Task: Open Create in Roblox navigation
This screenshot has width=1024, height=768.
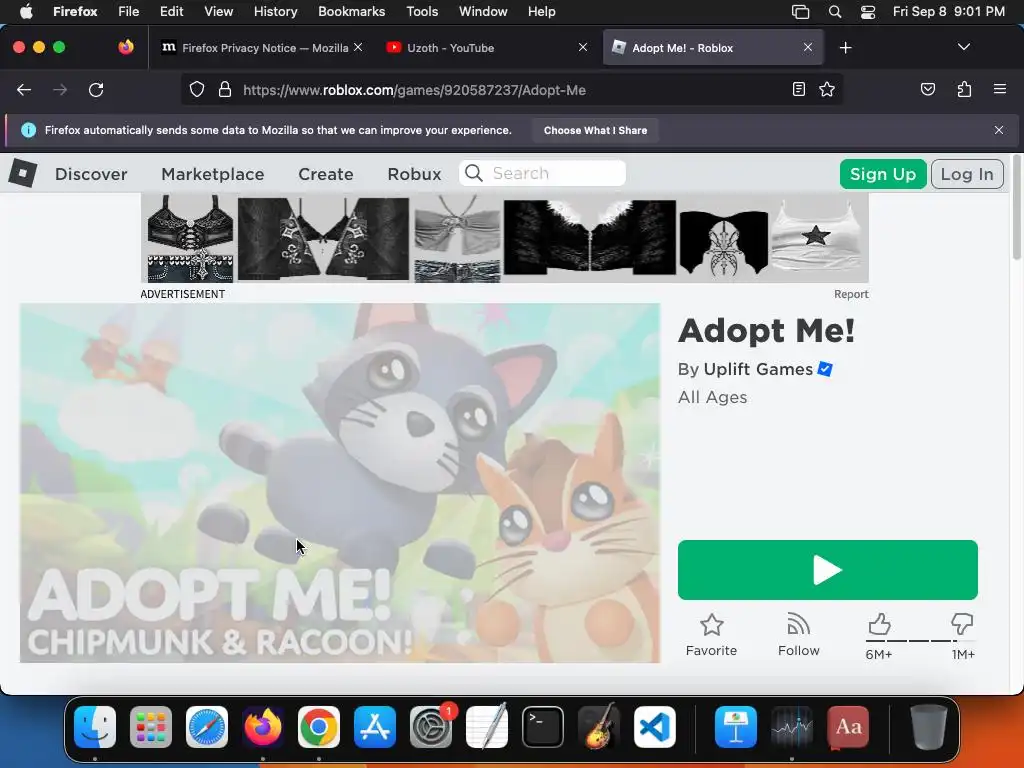Action: click(325, 174)
